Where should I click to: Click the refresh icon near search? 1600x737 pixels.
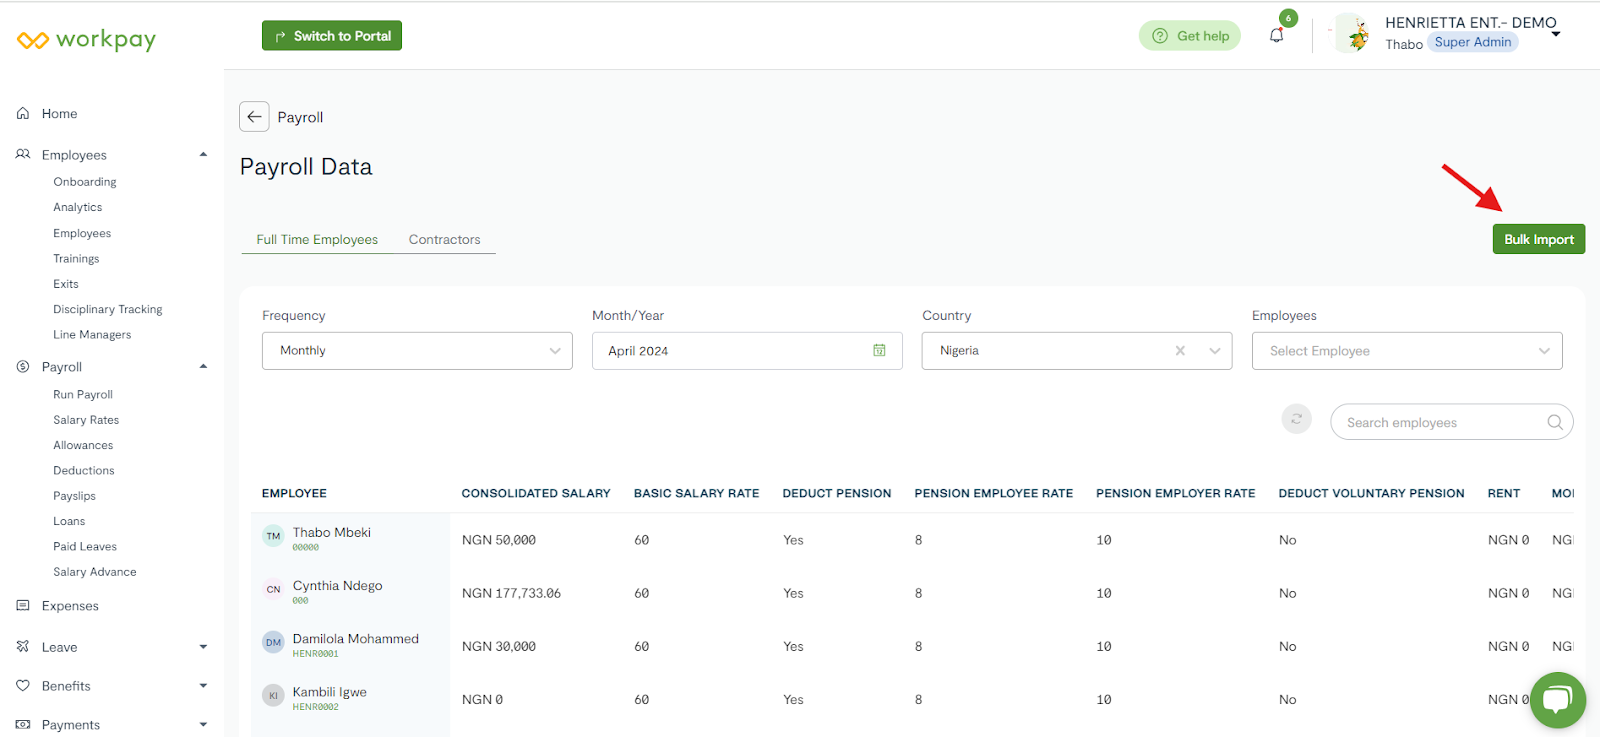(1296, 419)
